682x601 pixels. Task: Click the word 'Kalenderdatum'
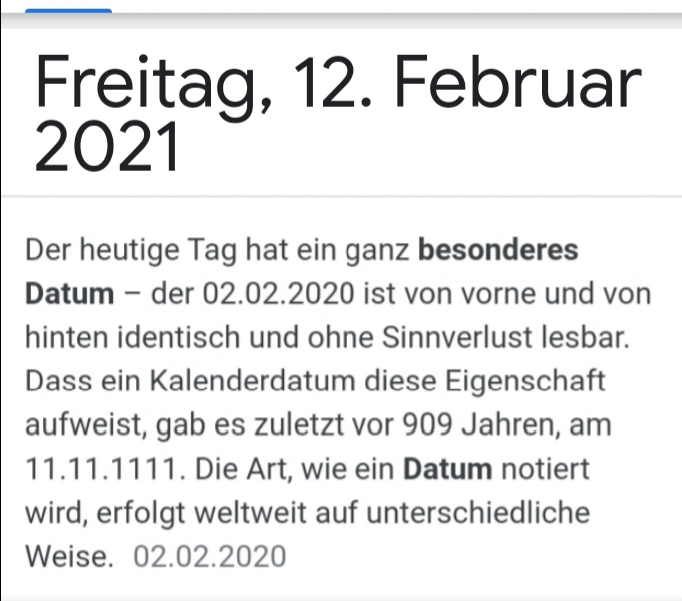253,381
